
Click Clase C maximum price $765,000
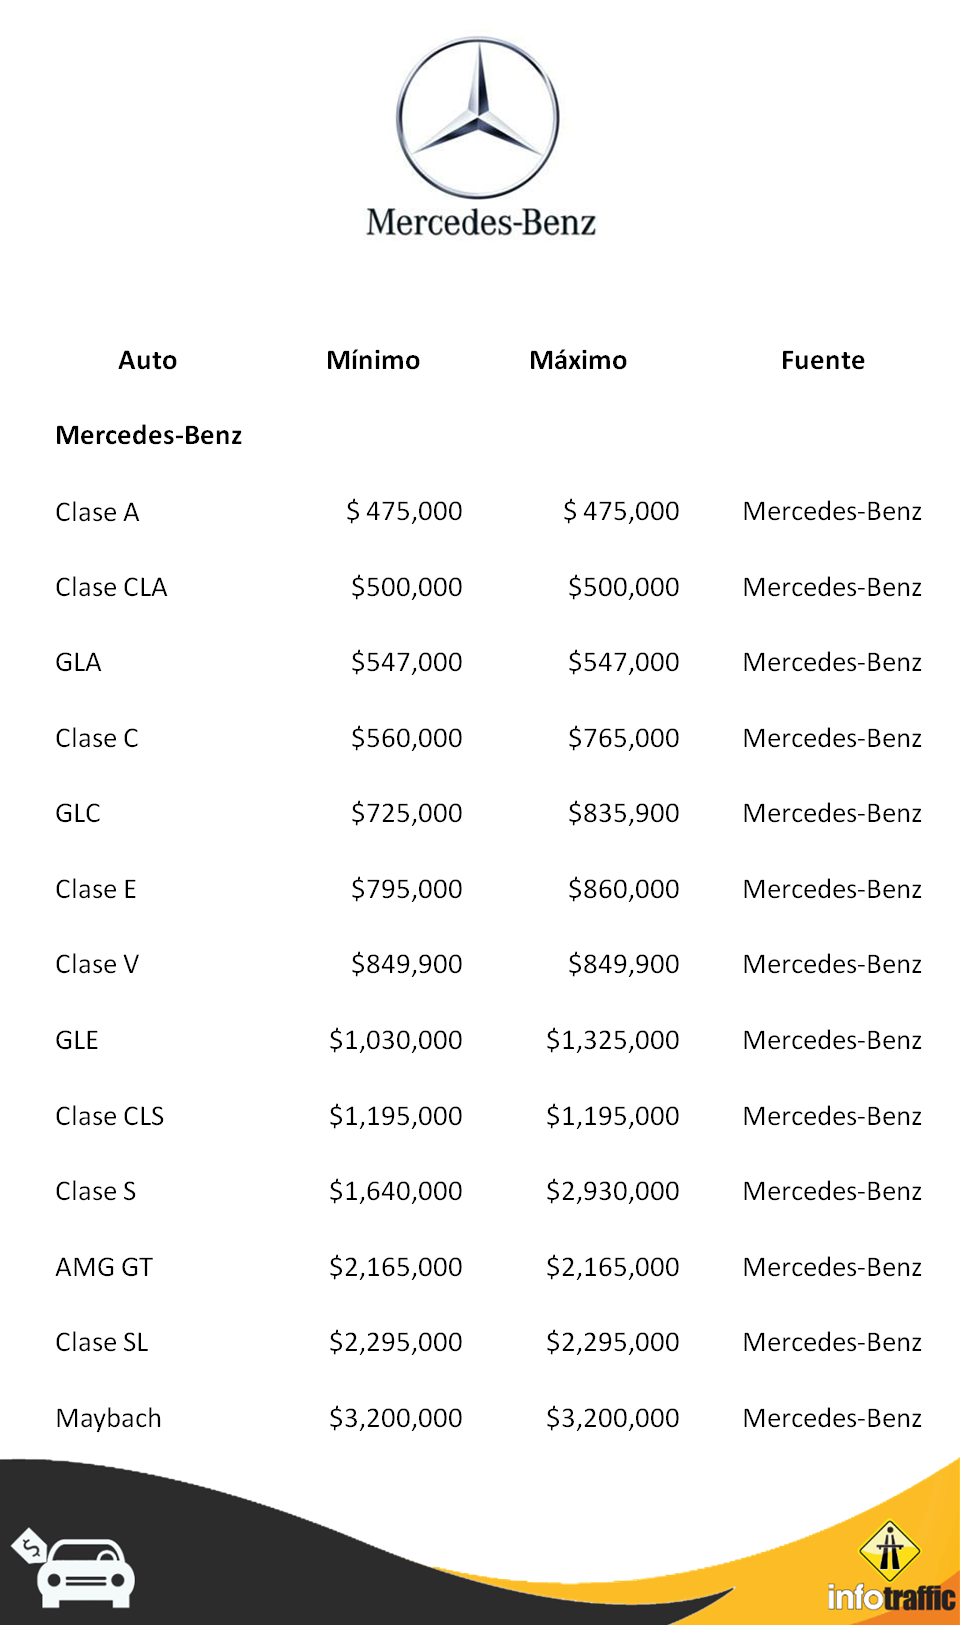coord(623,738)
